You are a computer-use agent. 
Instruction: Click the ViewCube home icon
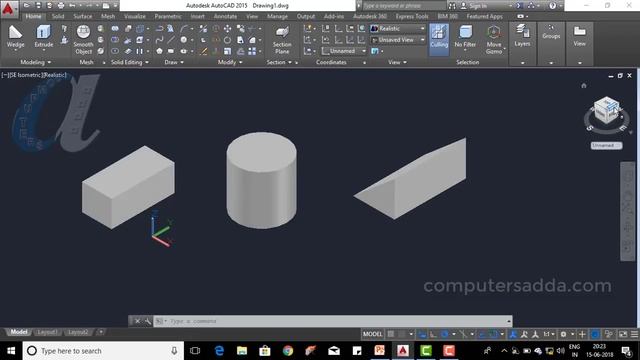point(584,85)
